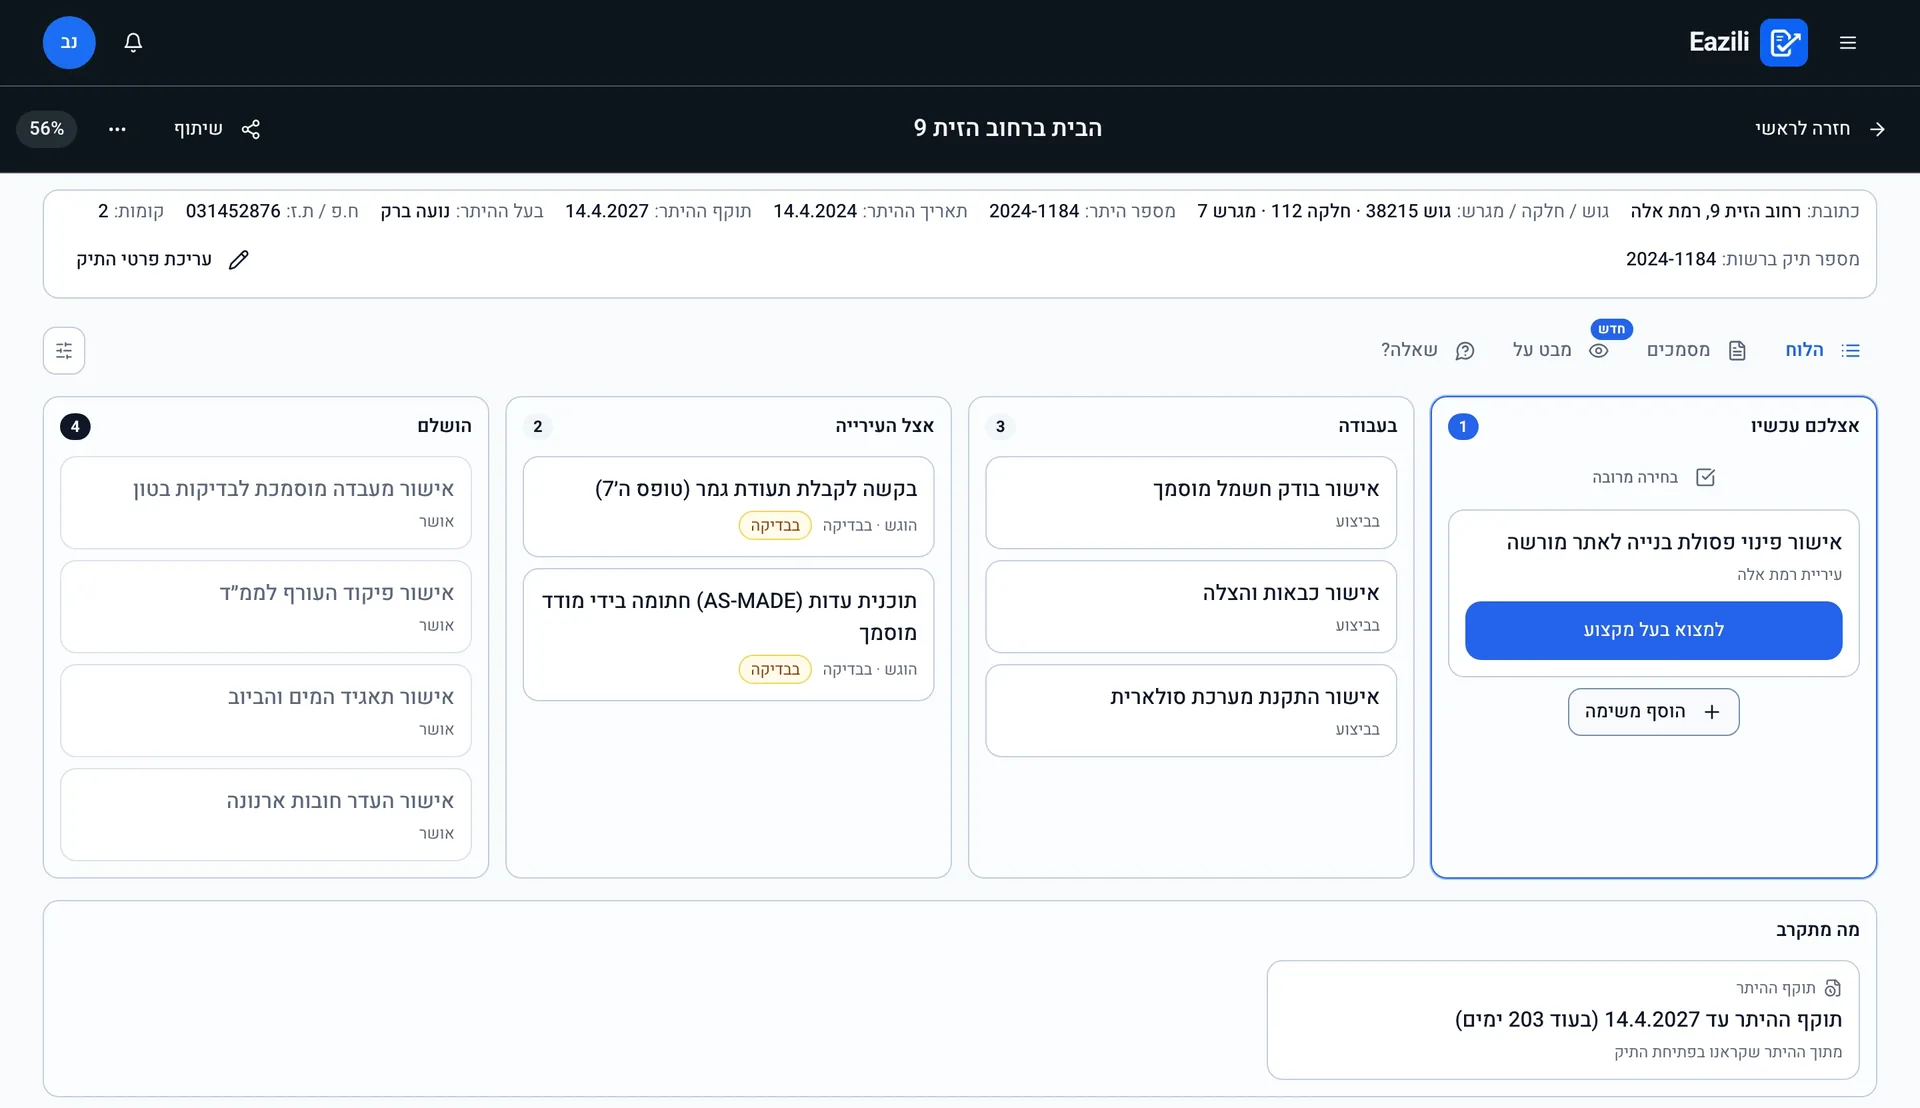Toggle בחירה מרובה multi-select checkbox
The image size is (1920, 1108).
[x=1705, y=477]
